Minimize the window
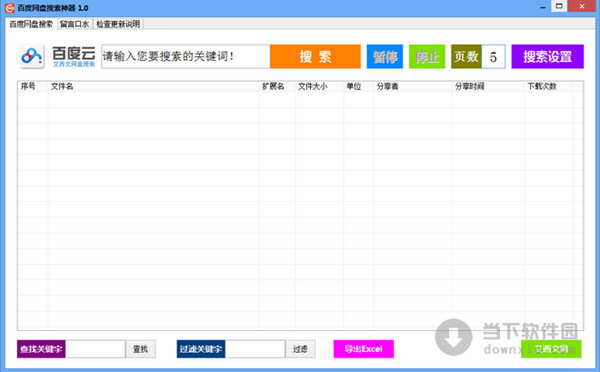 (543, 7)
